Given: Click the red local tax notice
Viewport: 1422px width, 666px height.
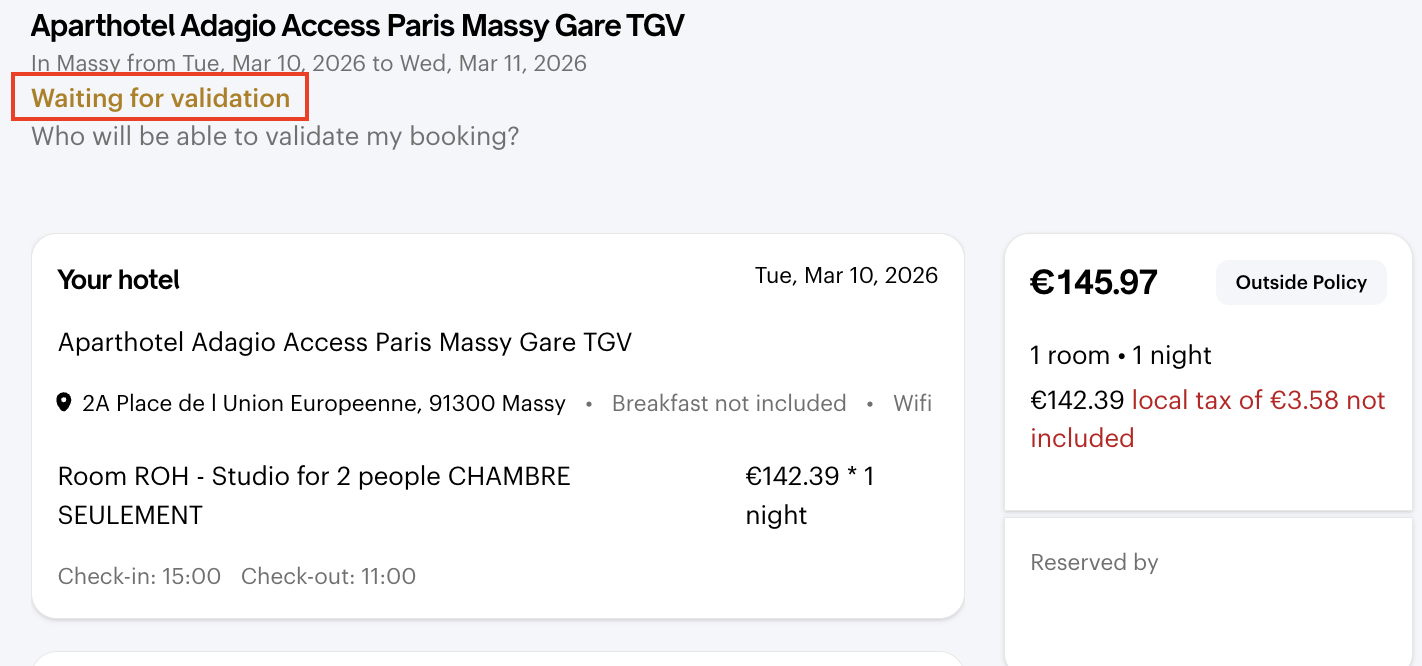Looking at the screenshot, I should [x=1258, y=402].
